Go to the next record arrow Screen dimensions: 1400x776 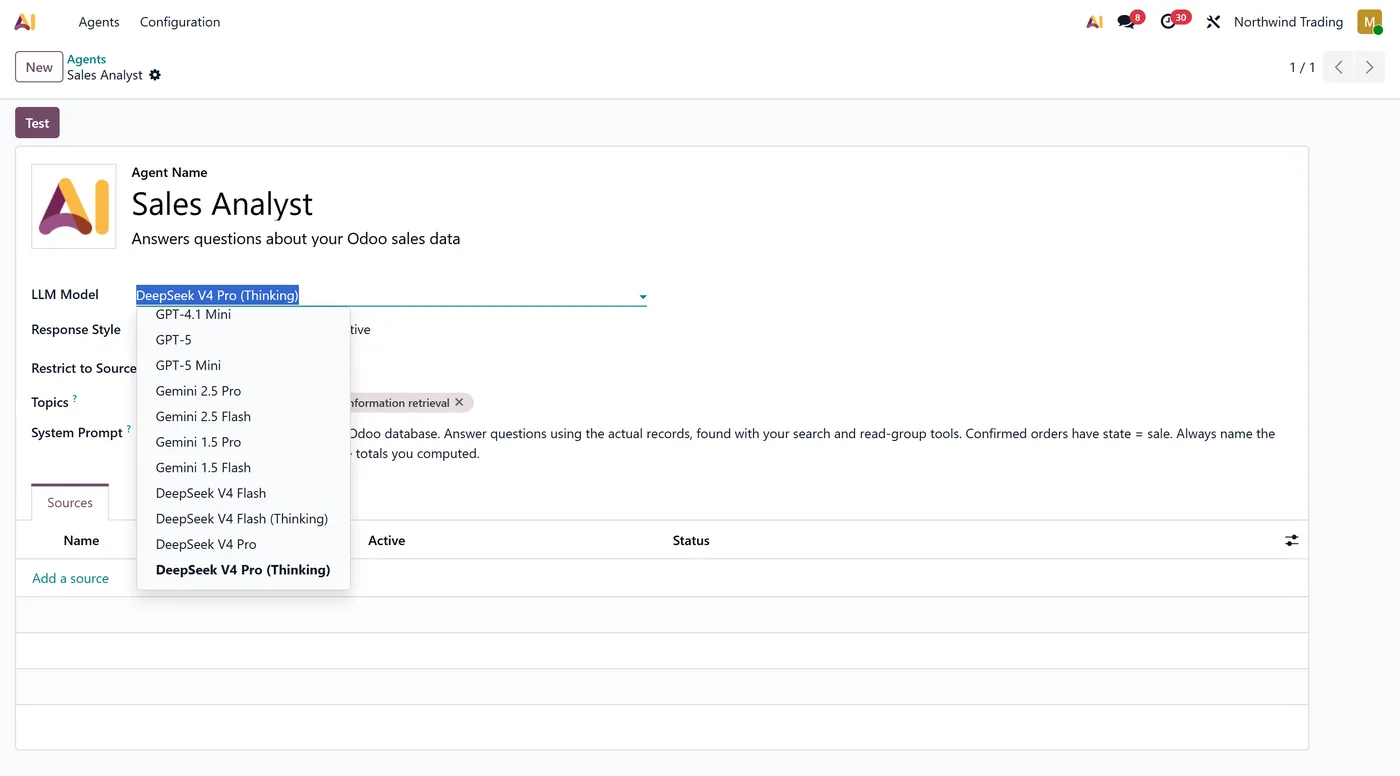1369,67
